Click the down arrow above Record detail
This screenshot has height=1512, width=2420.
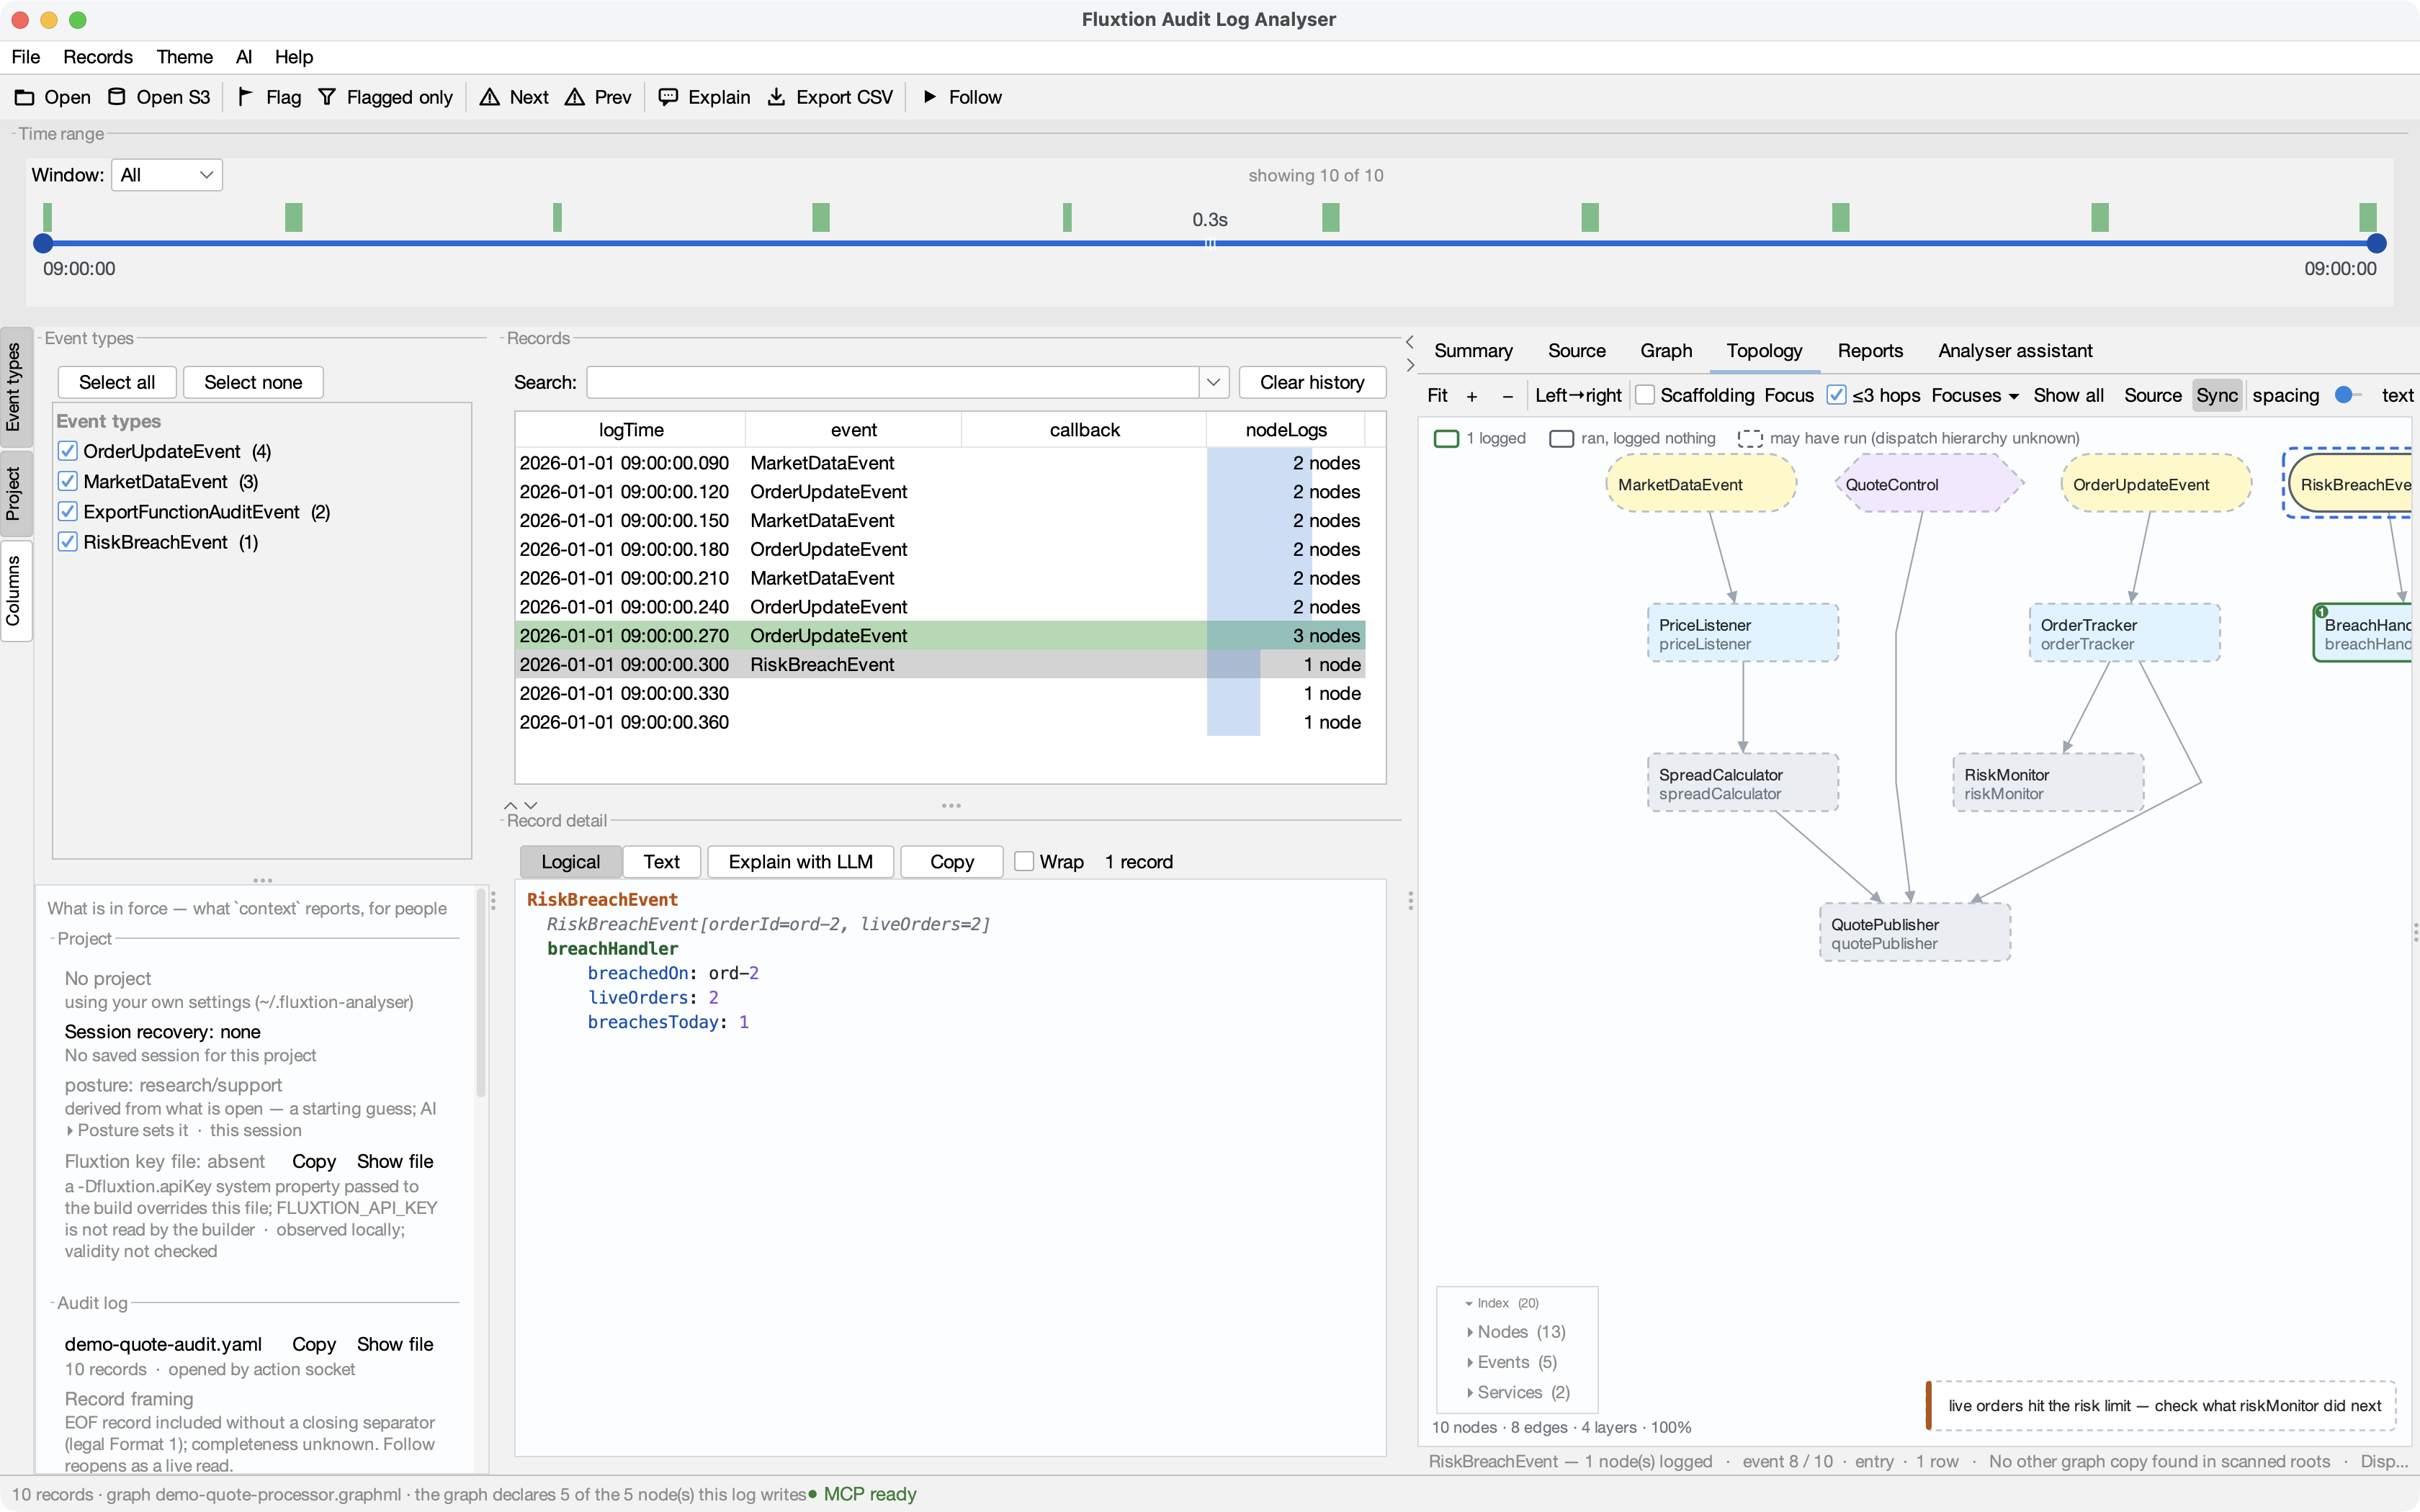[531, 805]
